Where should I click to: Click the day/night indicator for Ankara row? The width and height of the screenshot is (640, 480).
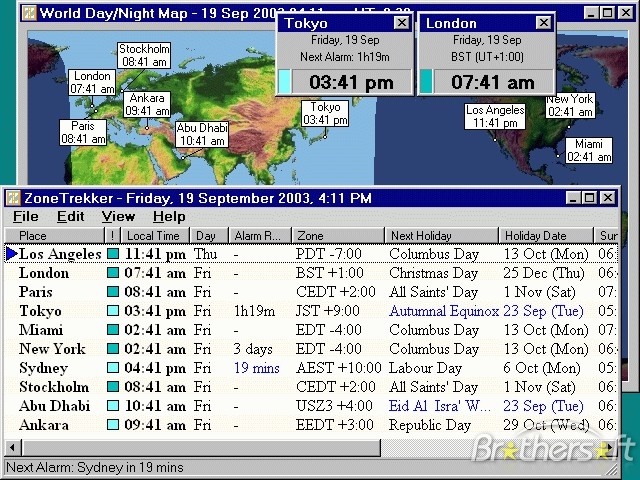point(113,424)
